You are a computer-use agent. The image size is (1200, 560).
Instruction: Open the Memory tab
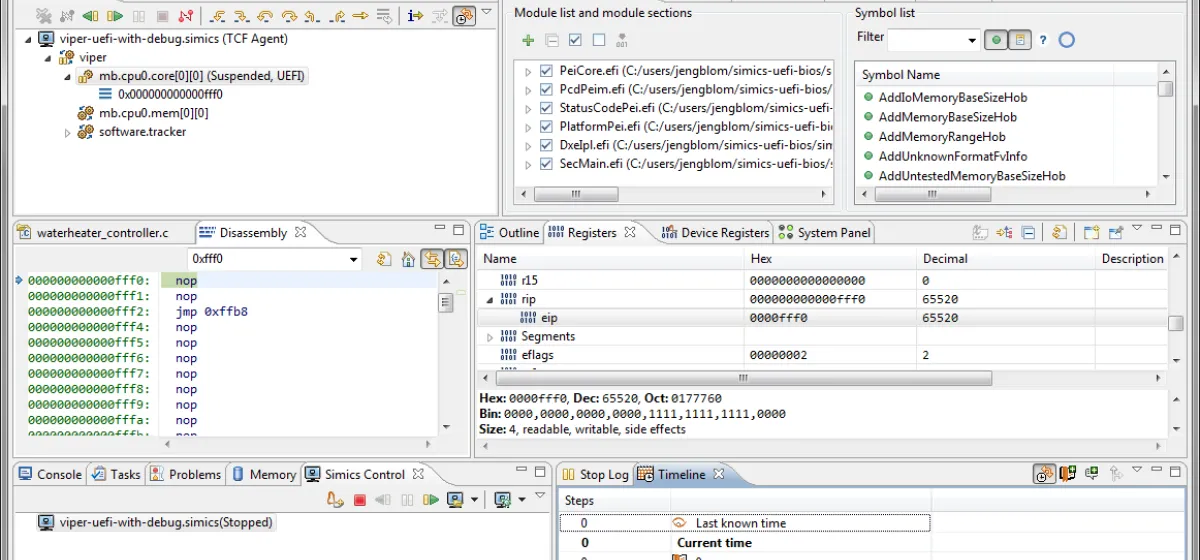pyautogui.click(x=264, y=474)
